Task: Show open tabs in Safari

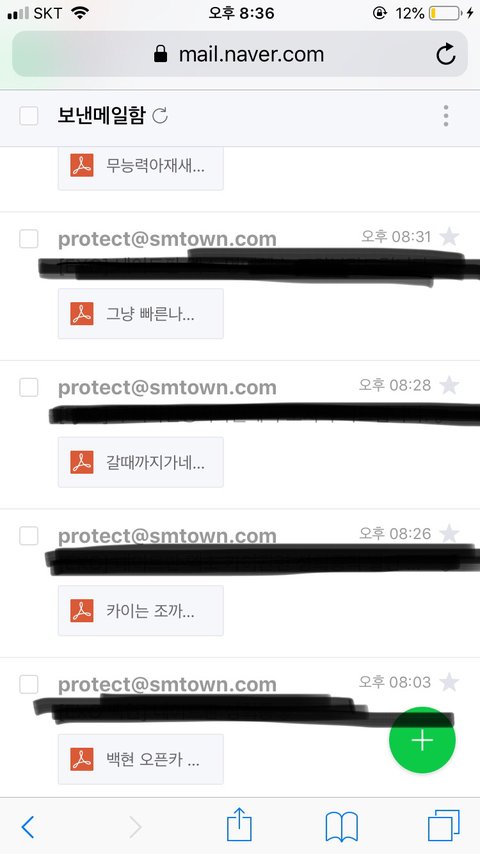Action: tap(443, 826)
